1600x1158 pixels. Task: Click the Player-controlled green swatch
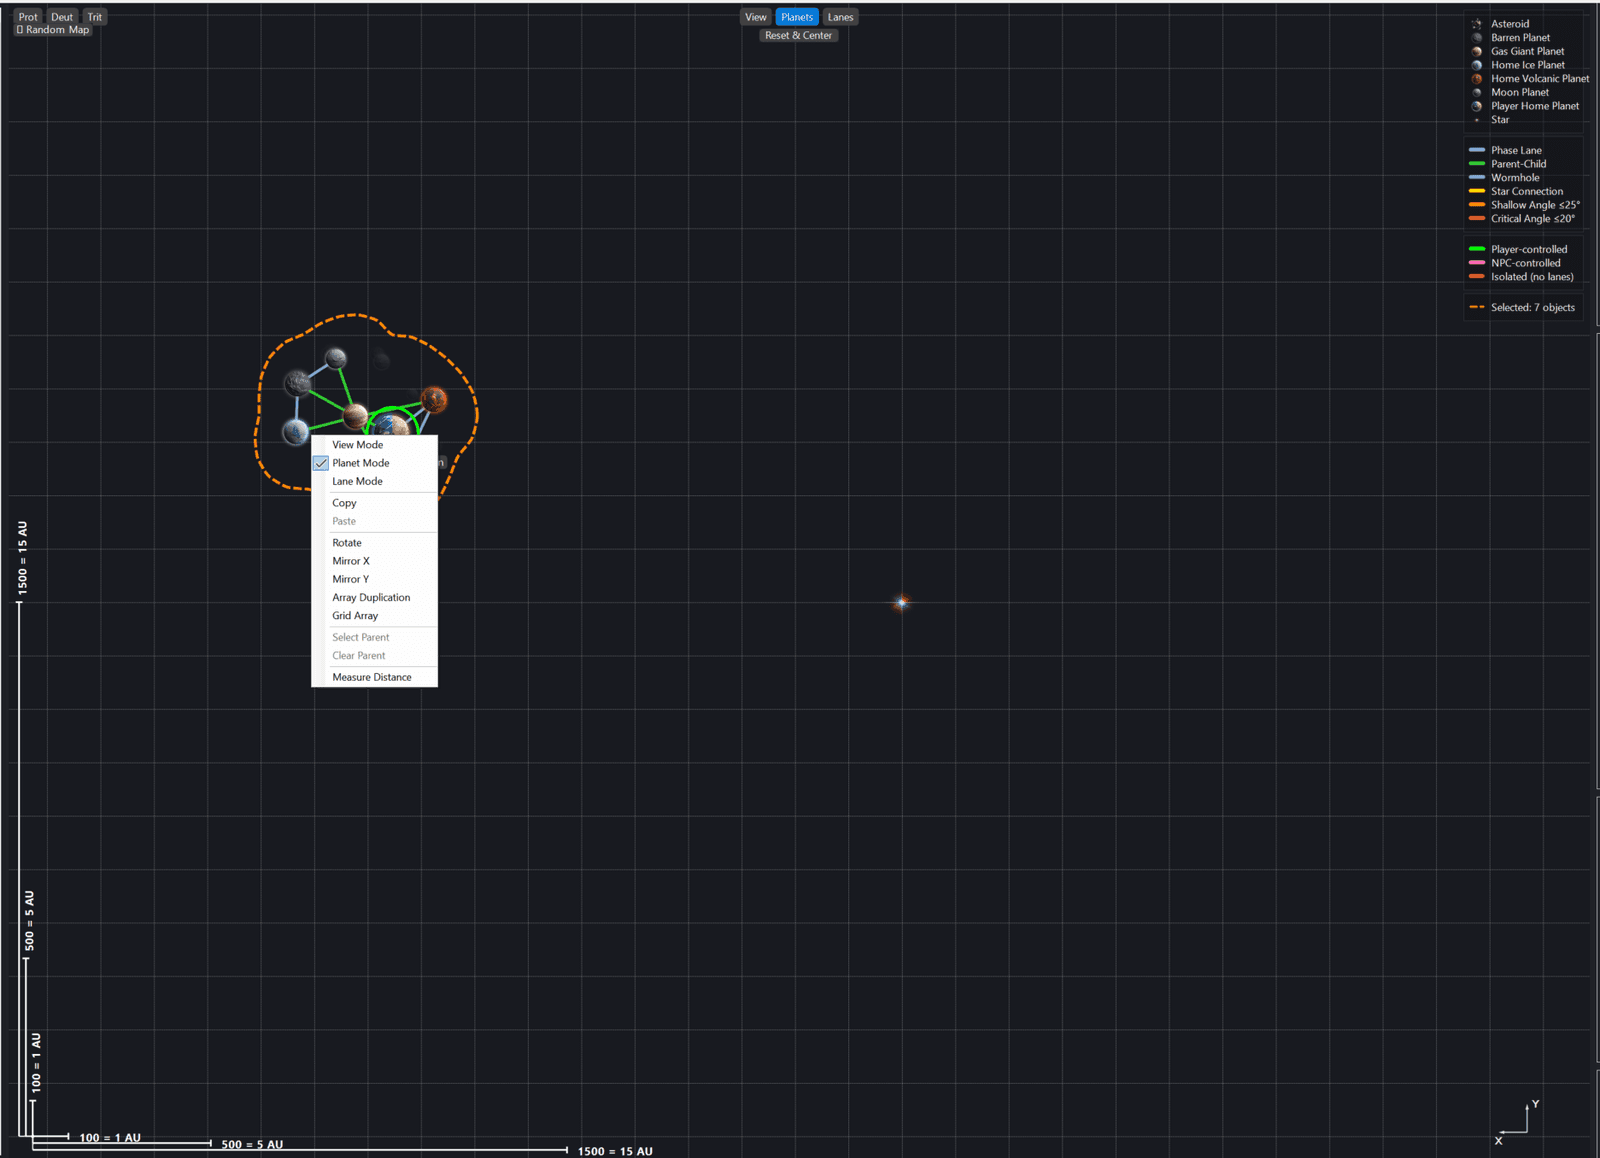(1477, 249)
